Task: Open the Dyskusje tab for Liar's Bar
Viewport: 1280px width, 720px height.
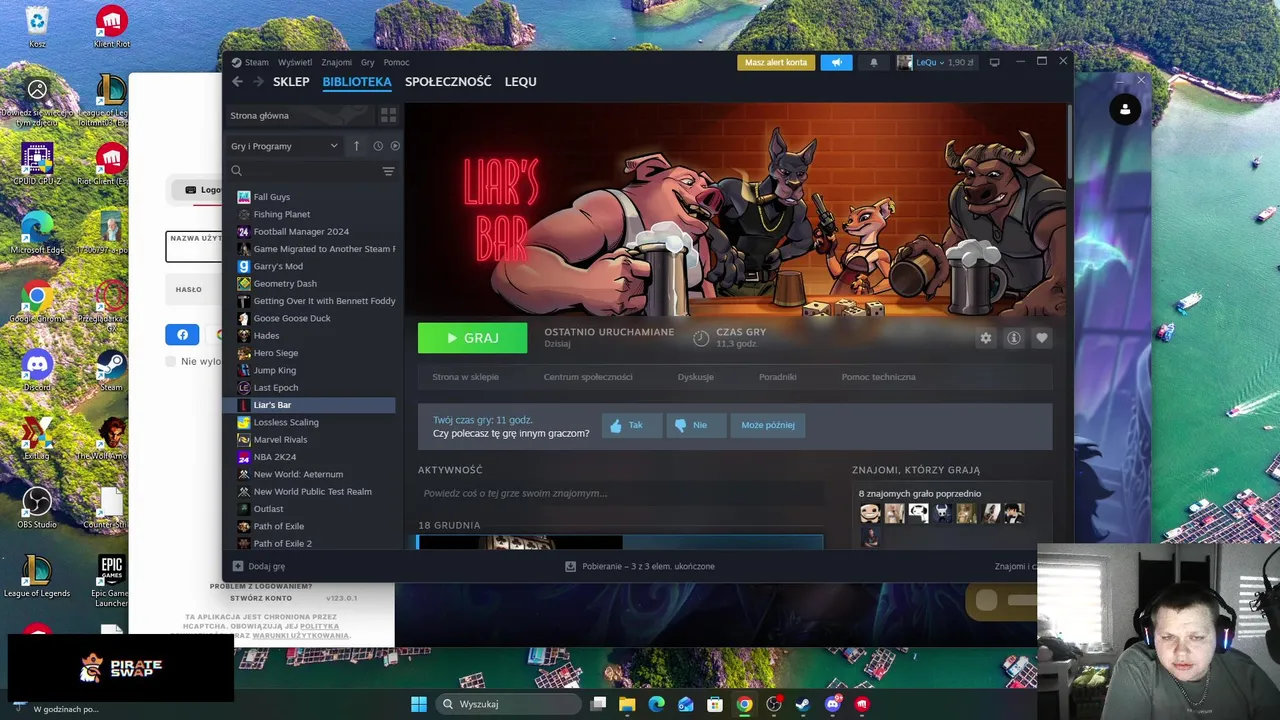Action: tap(695, 377)
